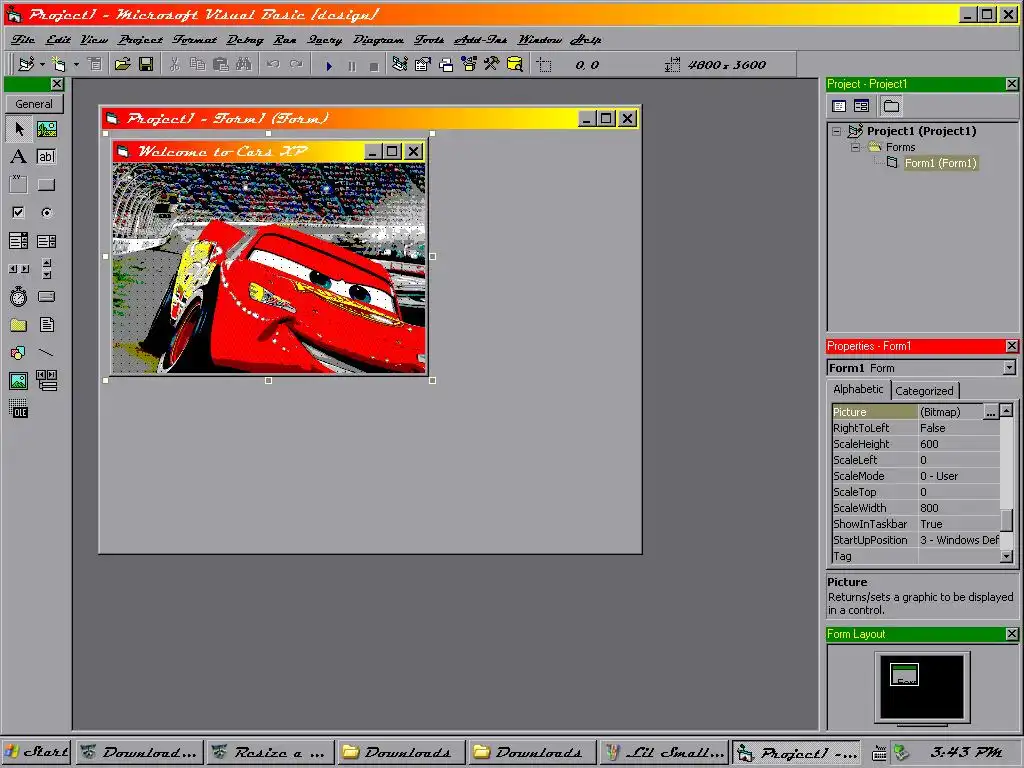The width and height of the screenshot is (1024, 768).
Task: Toggle Folders view in Project panel
Action: click(891, 106)
